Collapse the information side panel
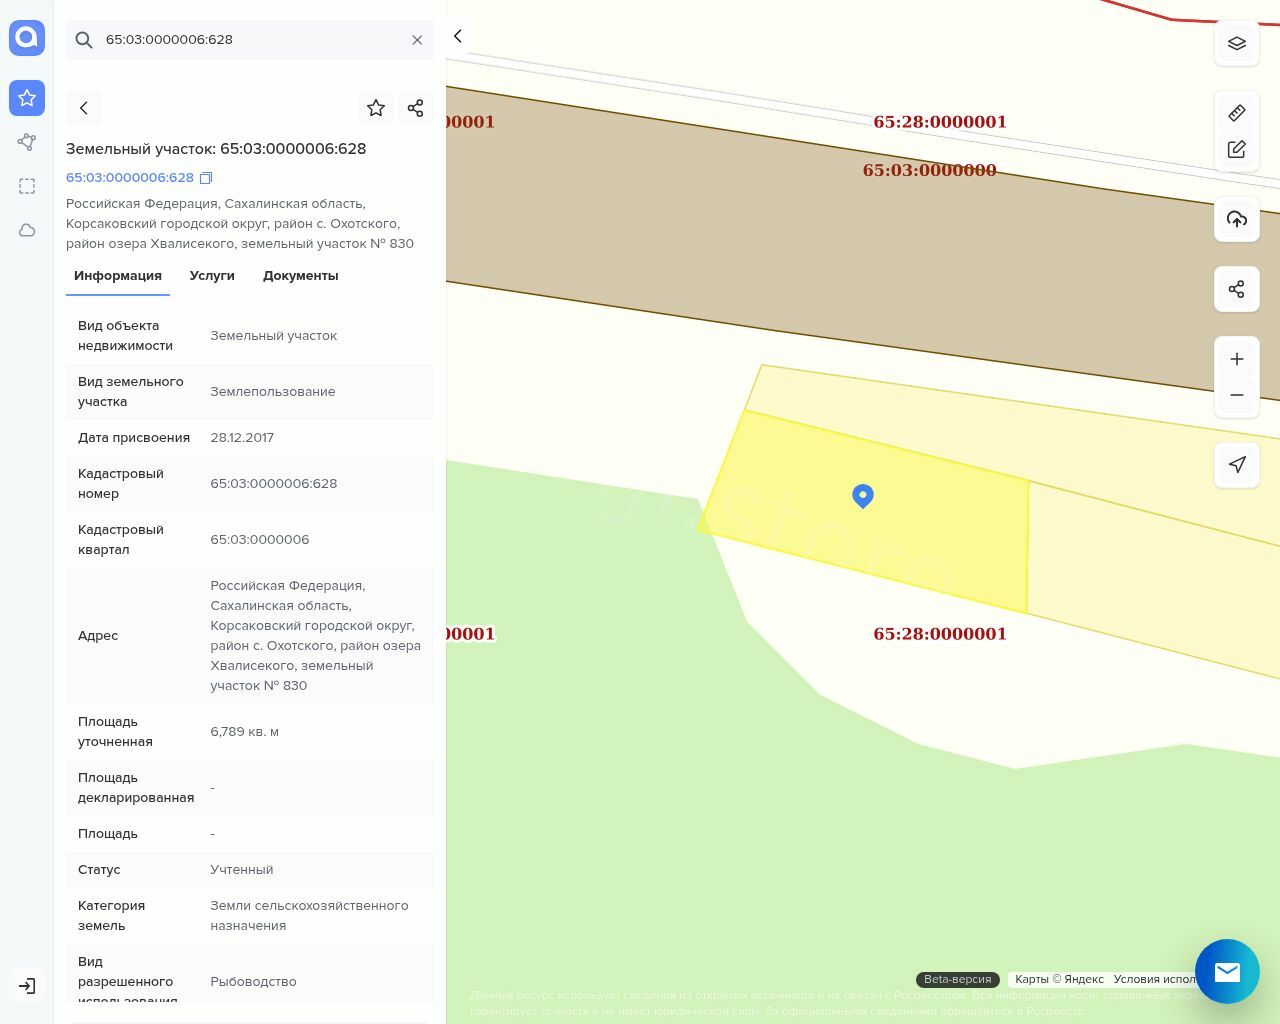 pyautogui.click(x=458, y=36)
